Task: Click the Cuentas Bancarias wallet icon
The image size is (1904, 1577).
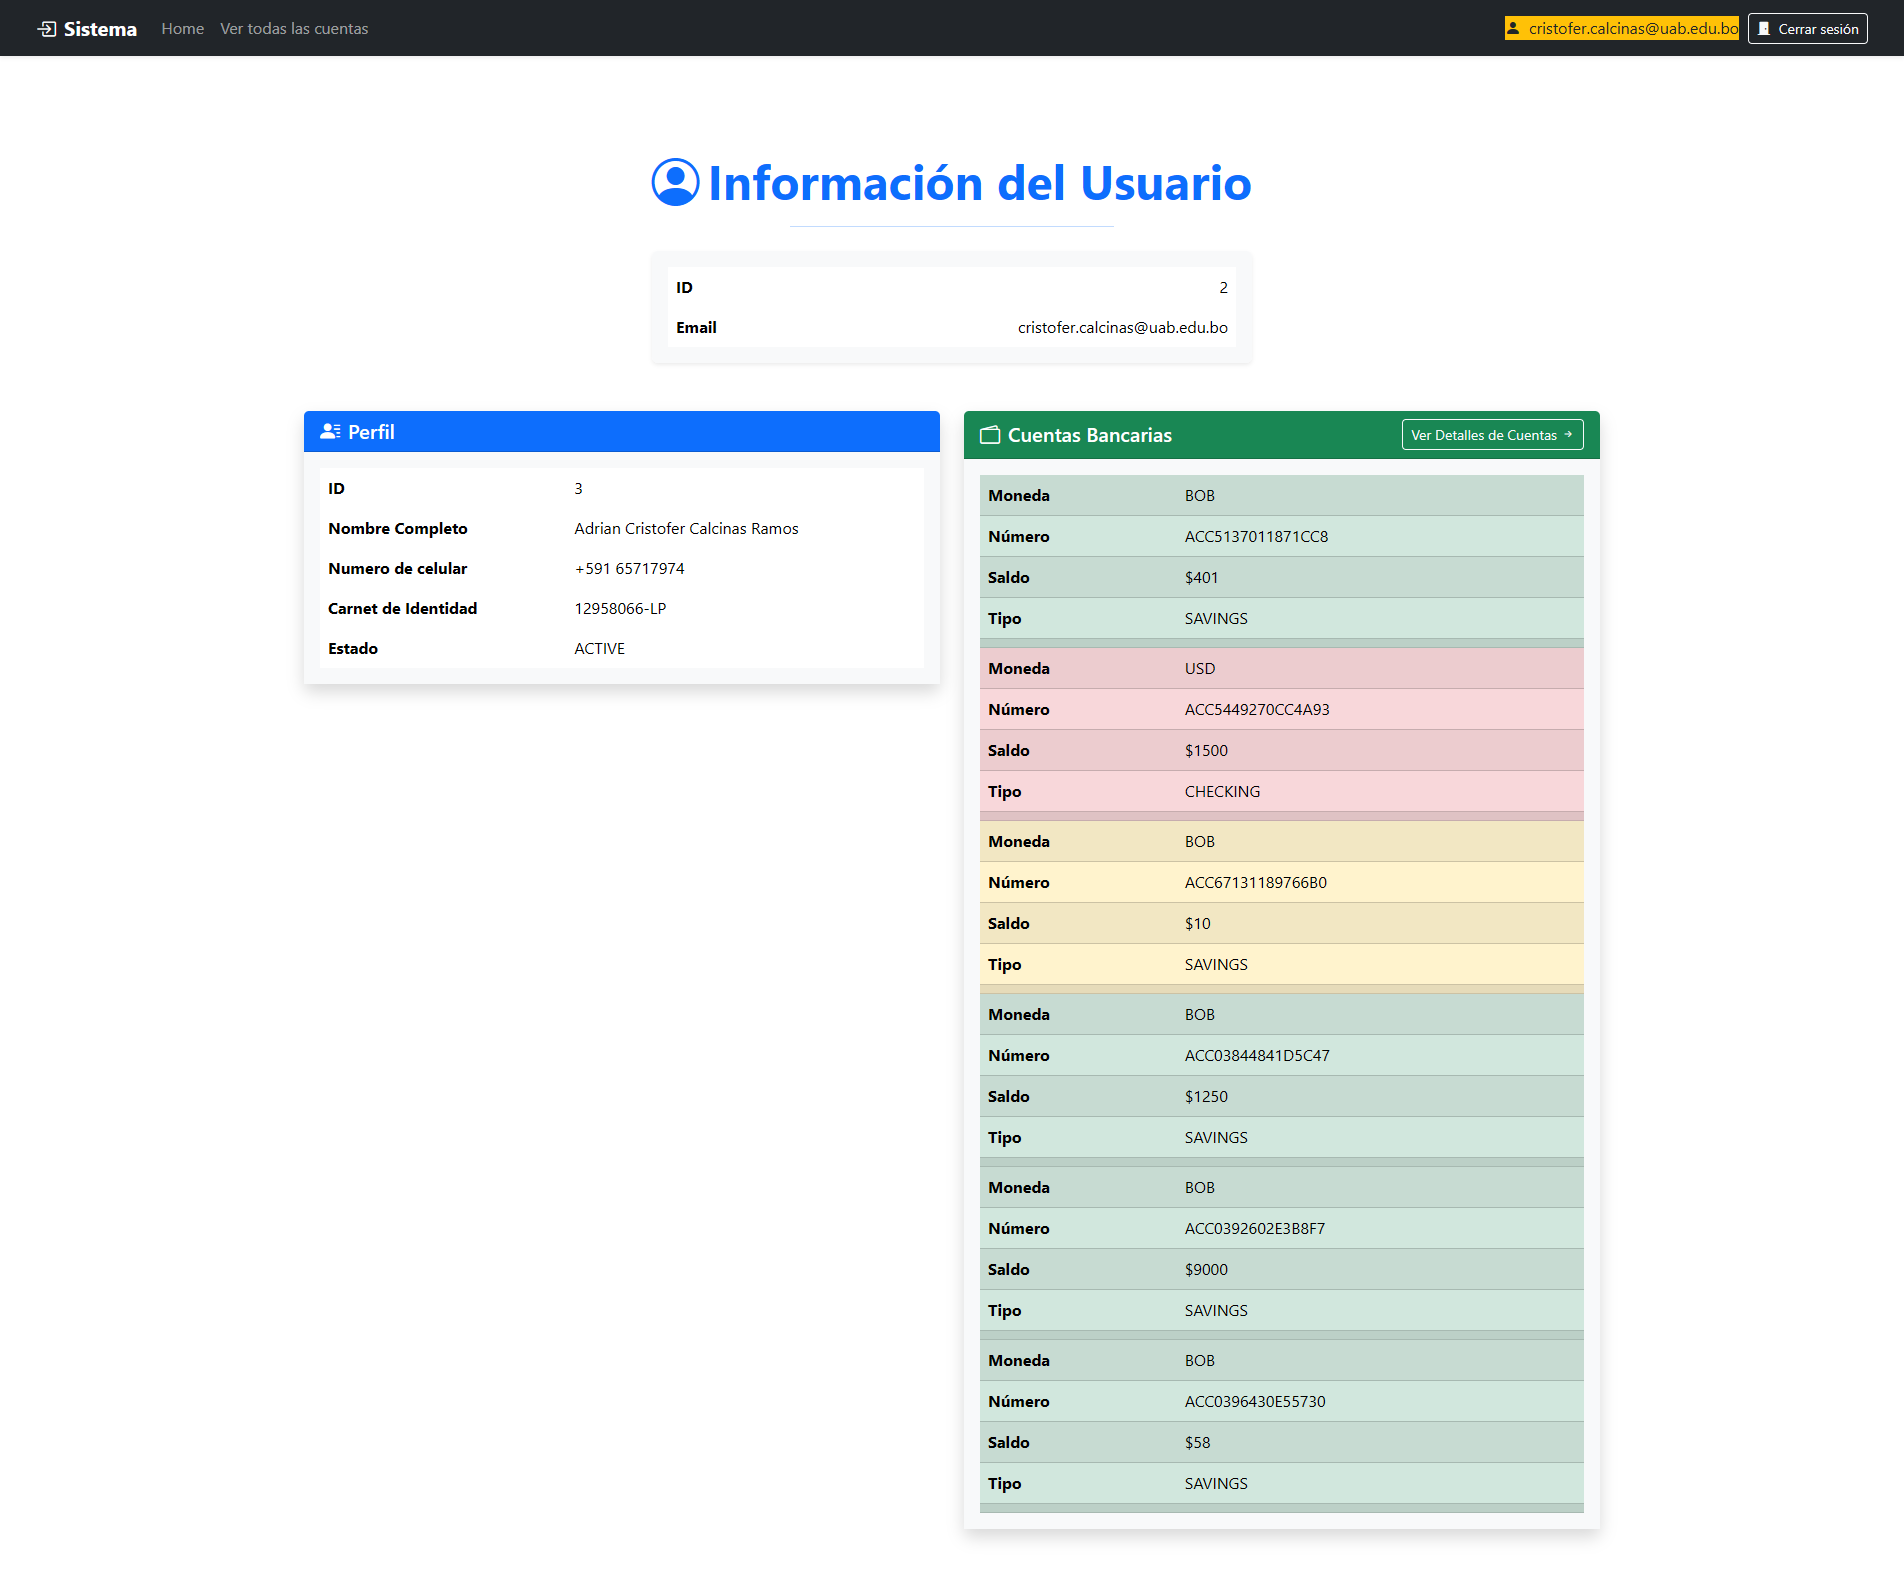Action: tap(990, 435)
